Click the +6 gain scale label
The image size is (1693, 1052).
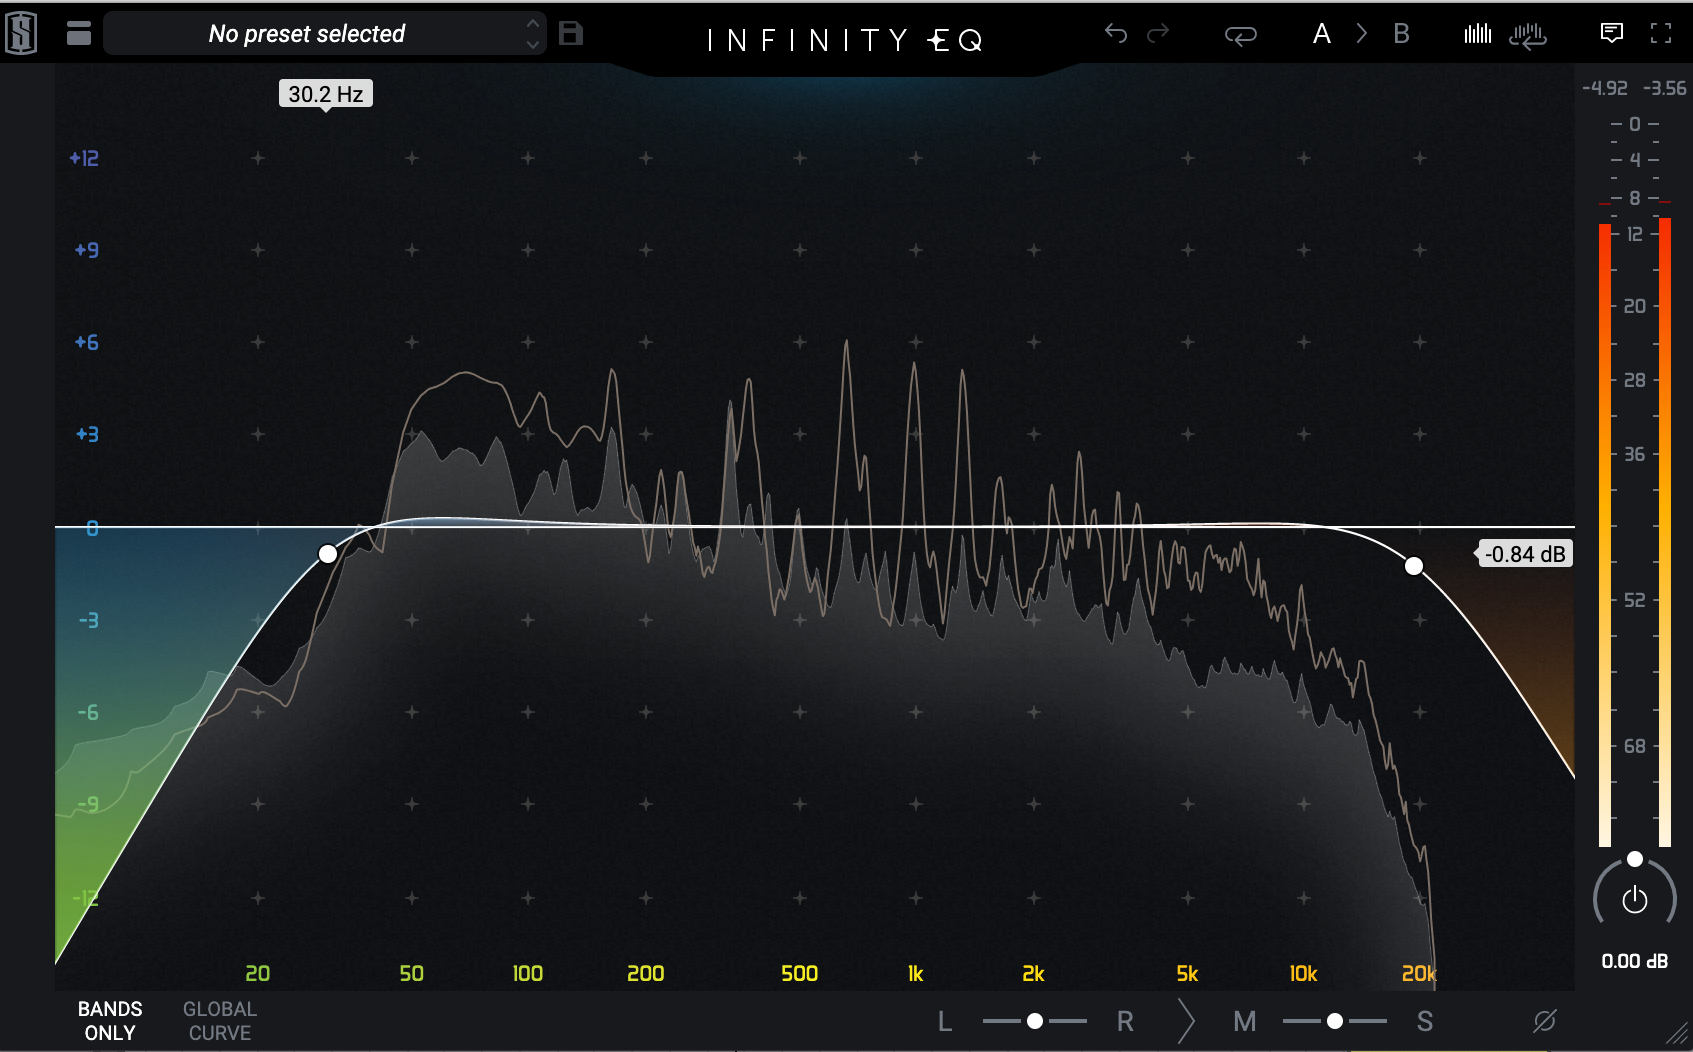click(87, 342)
